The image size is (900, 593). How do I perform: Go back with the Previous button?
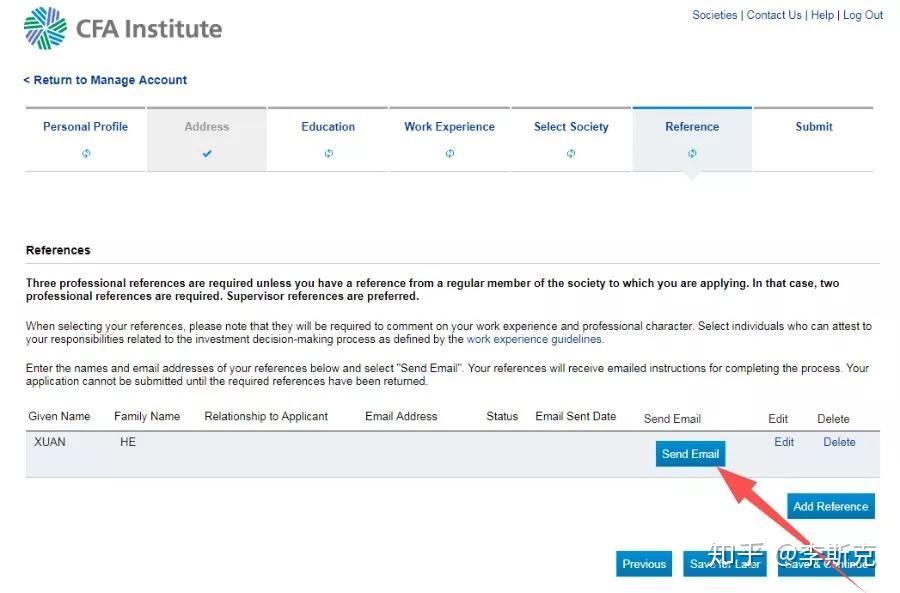pyautogui.click(x=644, y=564)
